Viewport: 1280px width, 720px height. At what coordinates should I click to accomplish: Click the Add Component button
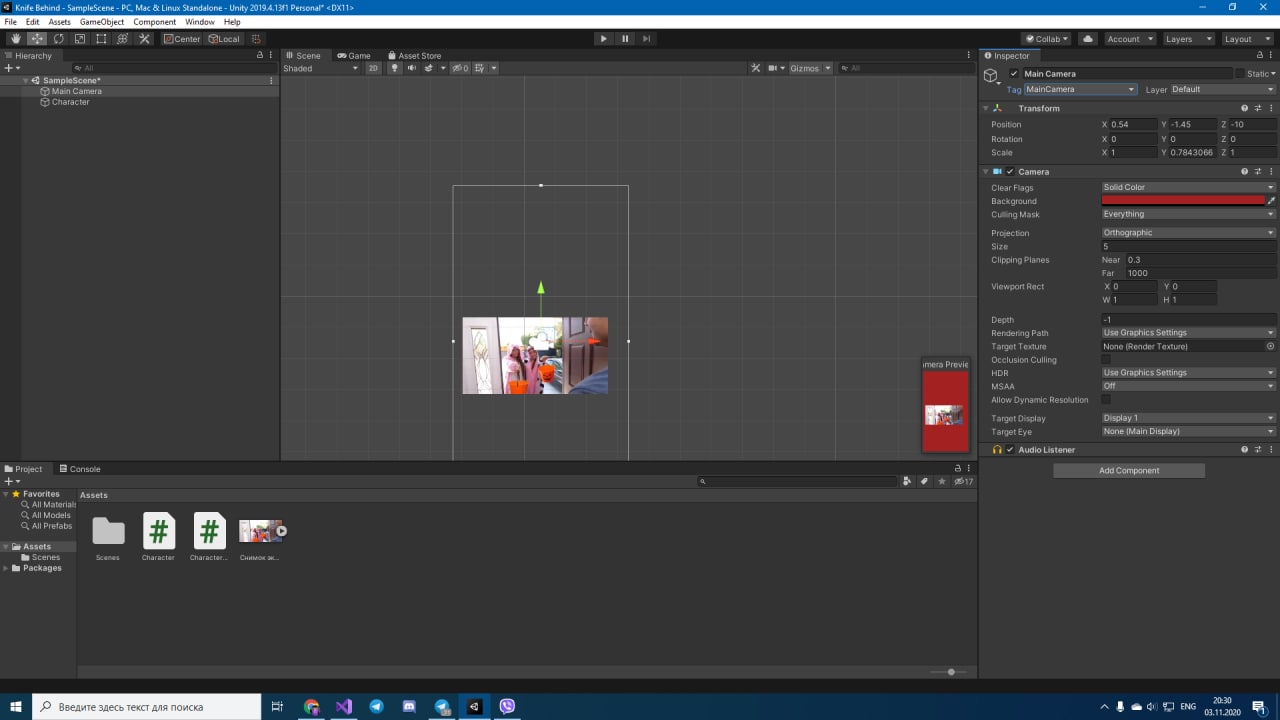(1128, 470)
